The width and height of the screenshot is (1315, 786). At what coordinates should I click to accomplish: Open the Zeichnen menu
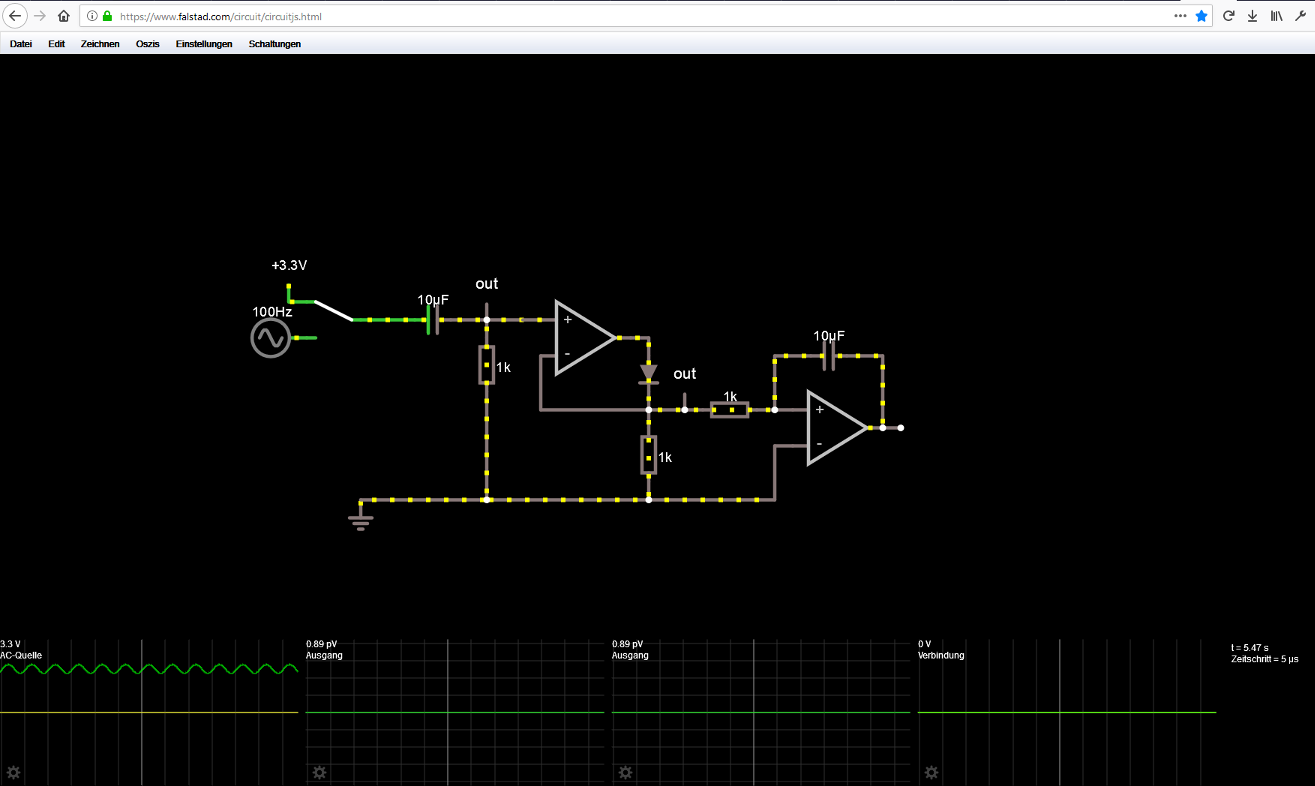click(x=100, y=44)
